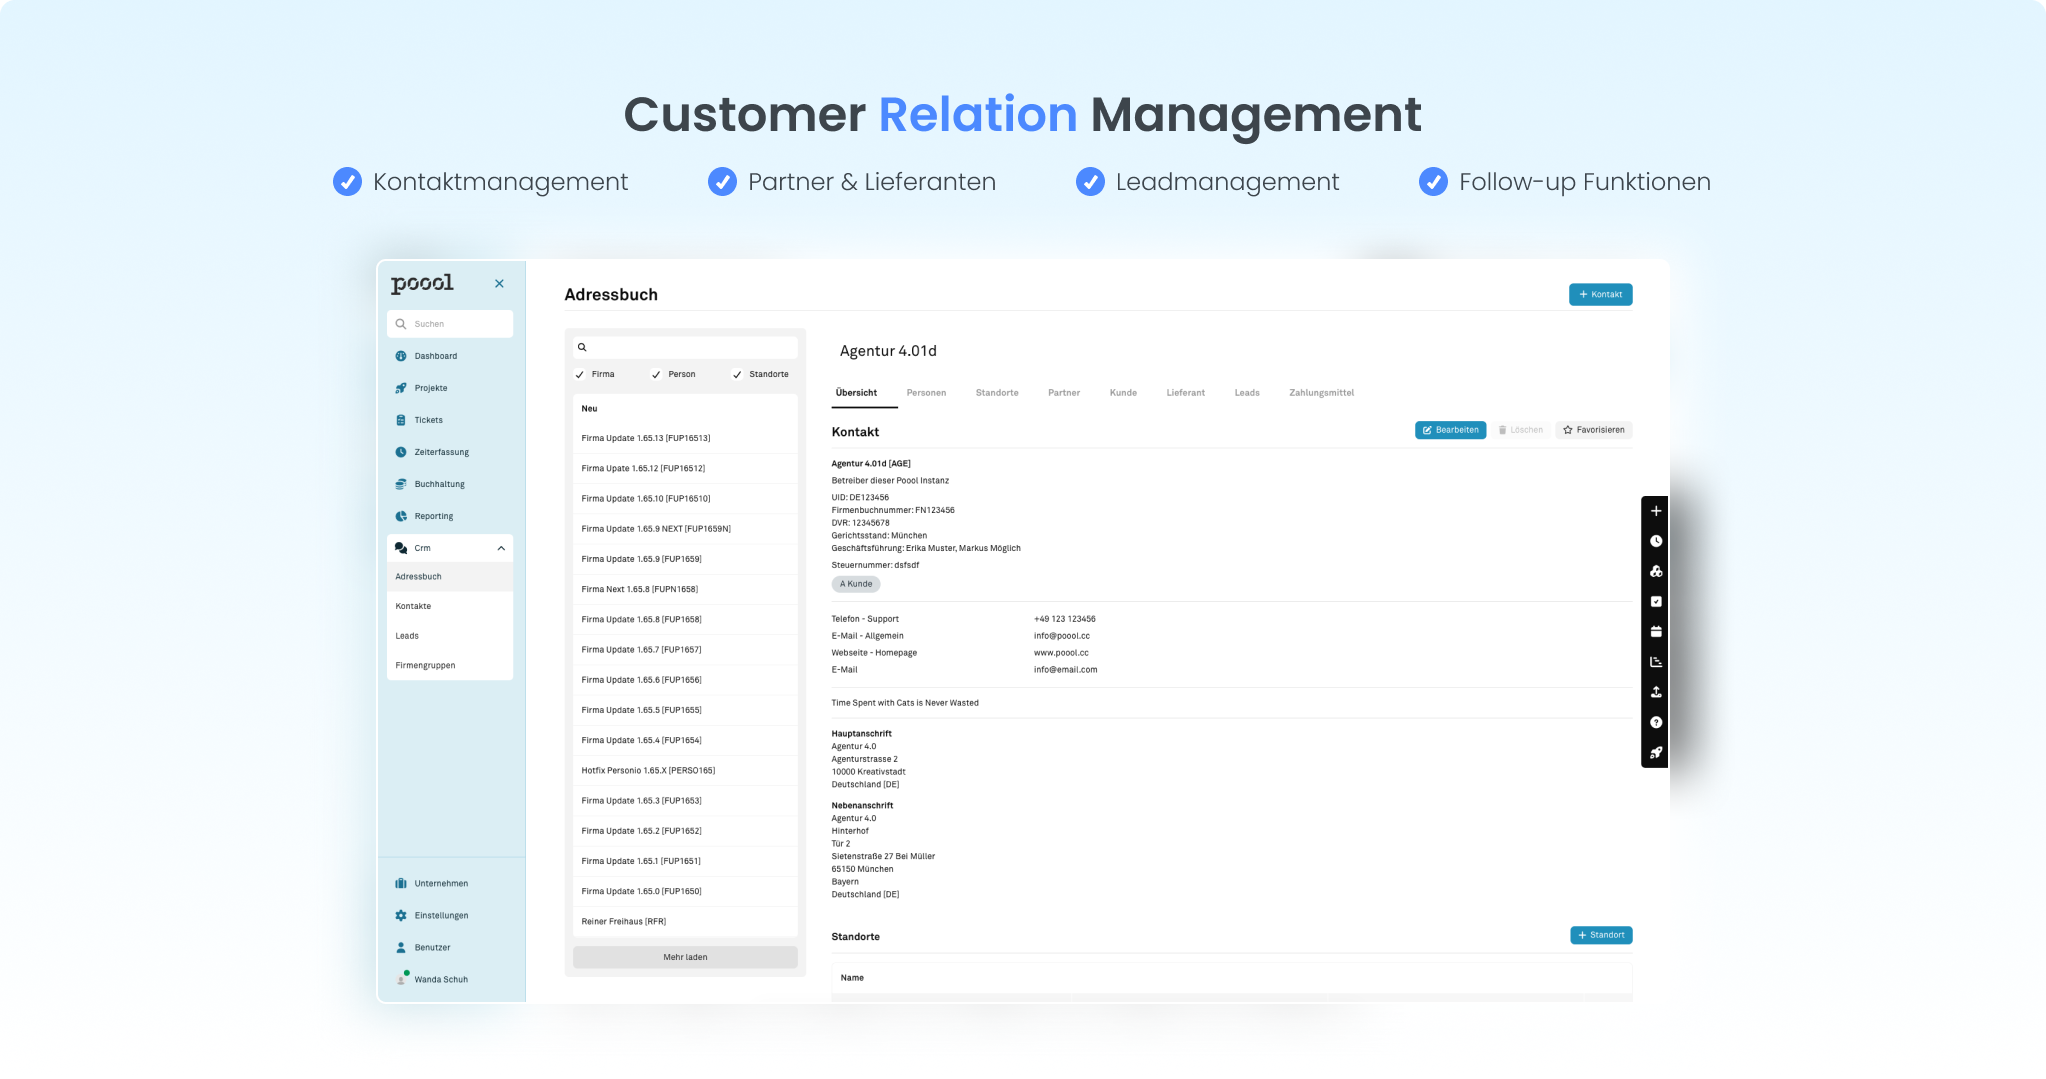This screenshot has width=2046, height=1079.
Task: Open Leads in the Crm submenu
Action: 450,636
